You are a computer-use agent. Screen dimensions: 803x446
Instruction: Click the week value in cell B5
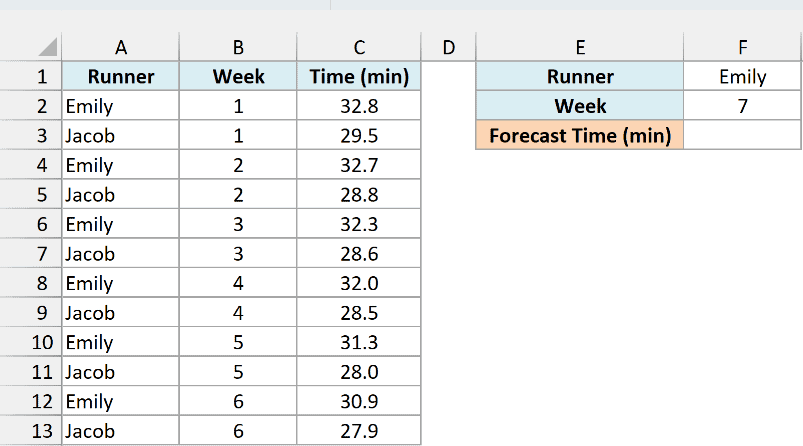(238, 195)
